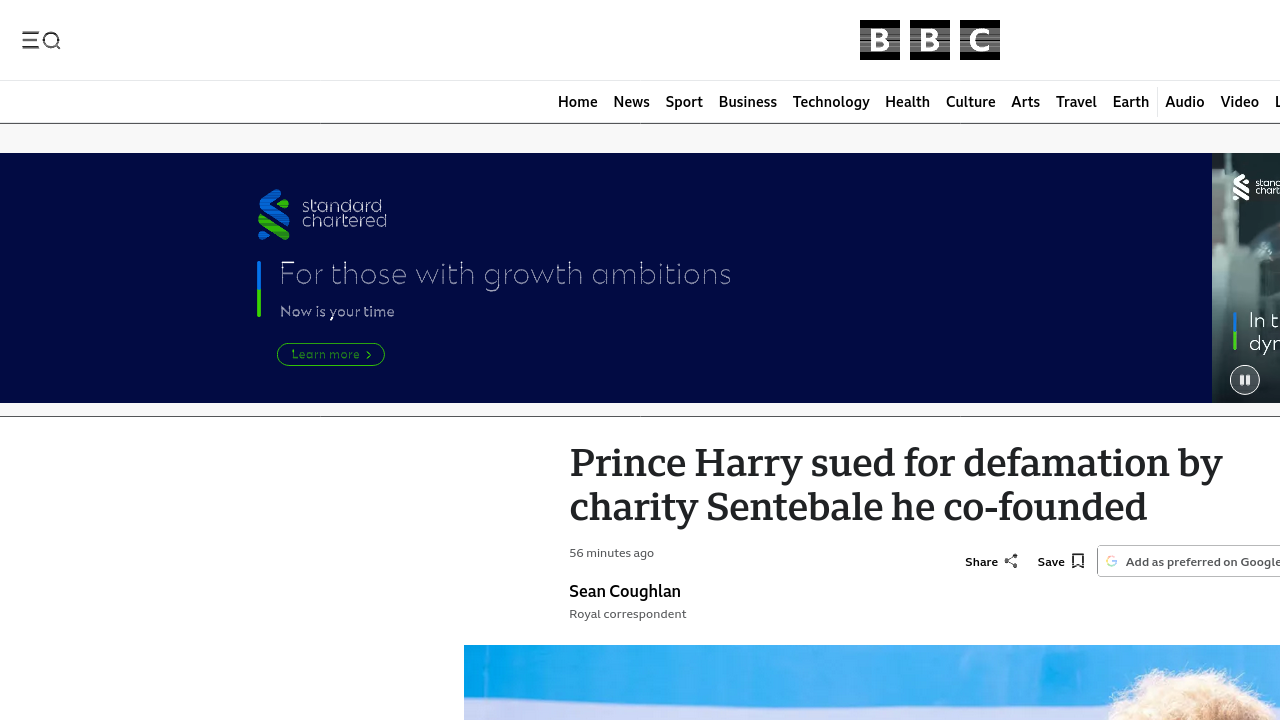Screen dimensions: 1280x720
Task: Save article with bookmark icon
Action: click(x=1077, y=561)
